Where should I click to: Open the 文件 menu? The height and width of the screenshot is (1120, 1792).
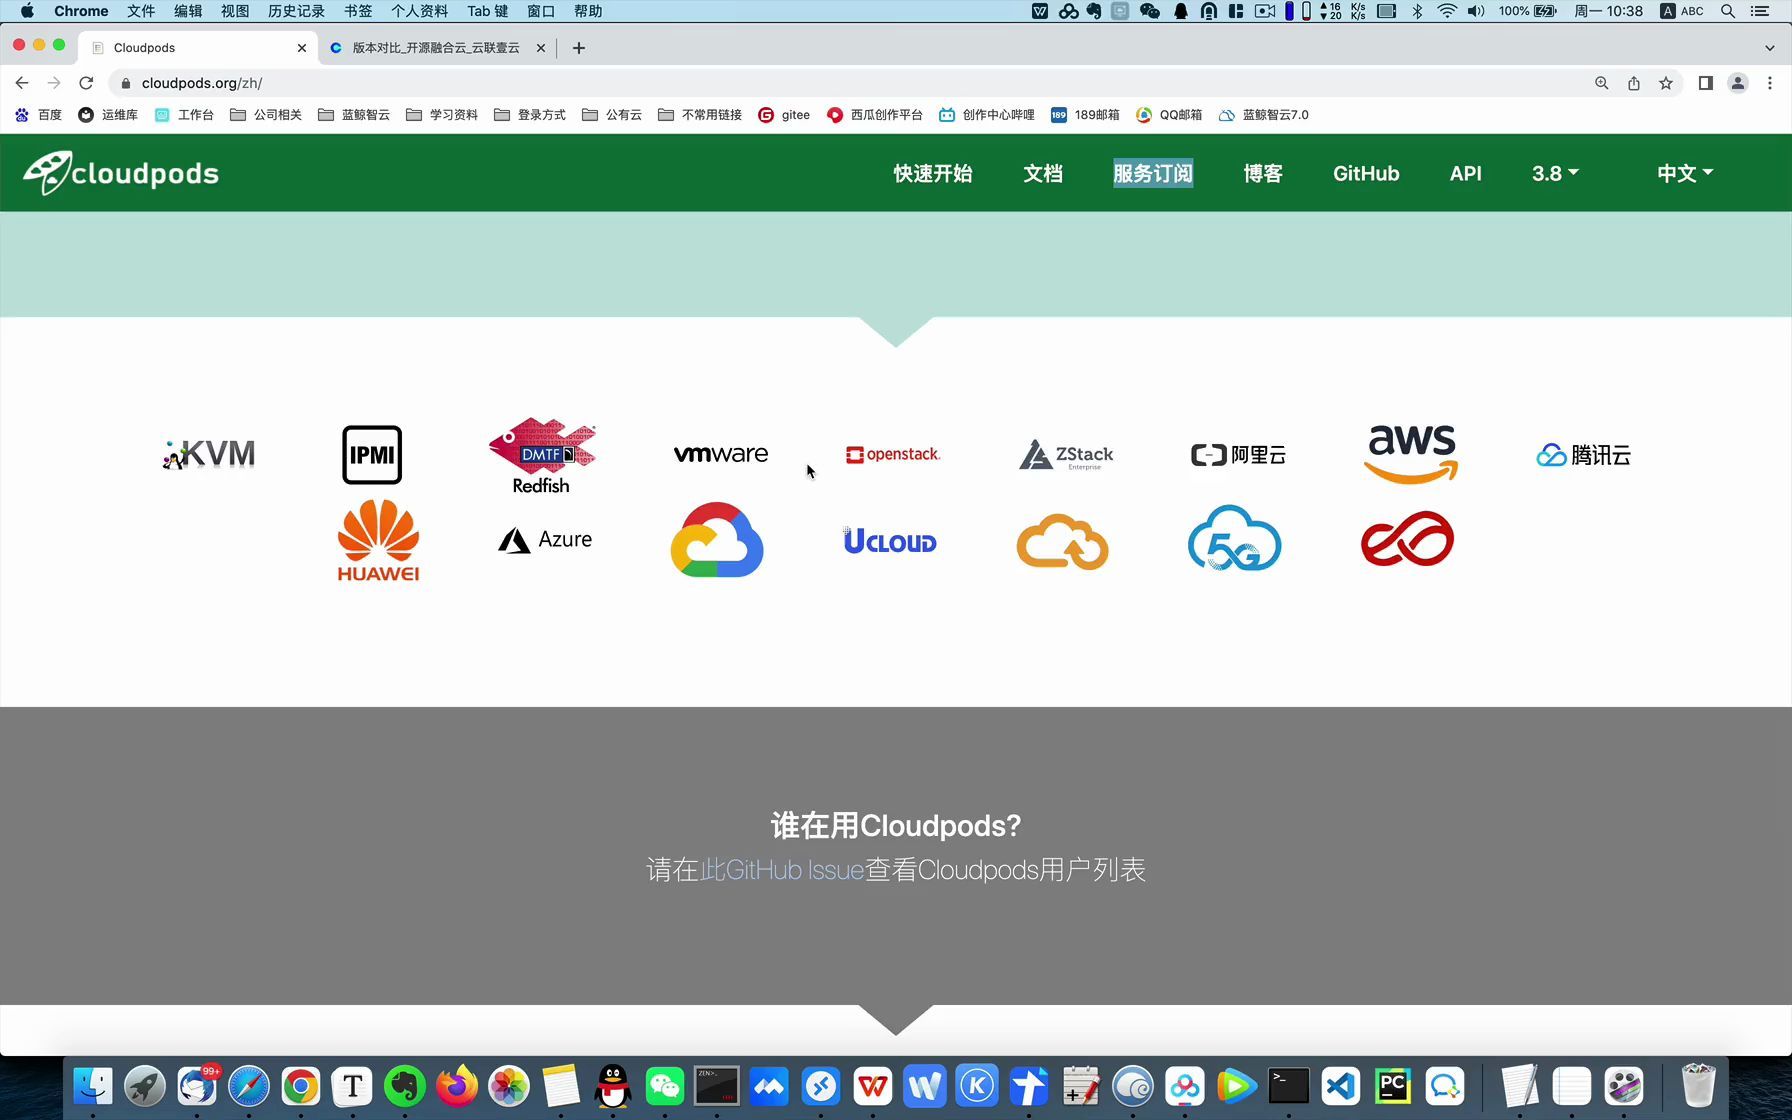[x=141, y=11]
